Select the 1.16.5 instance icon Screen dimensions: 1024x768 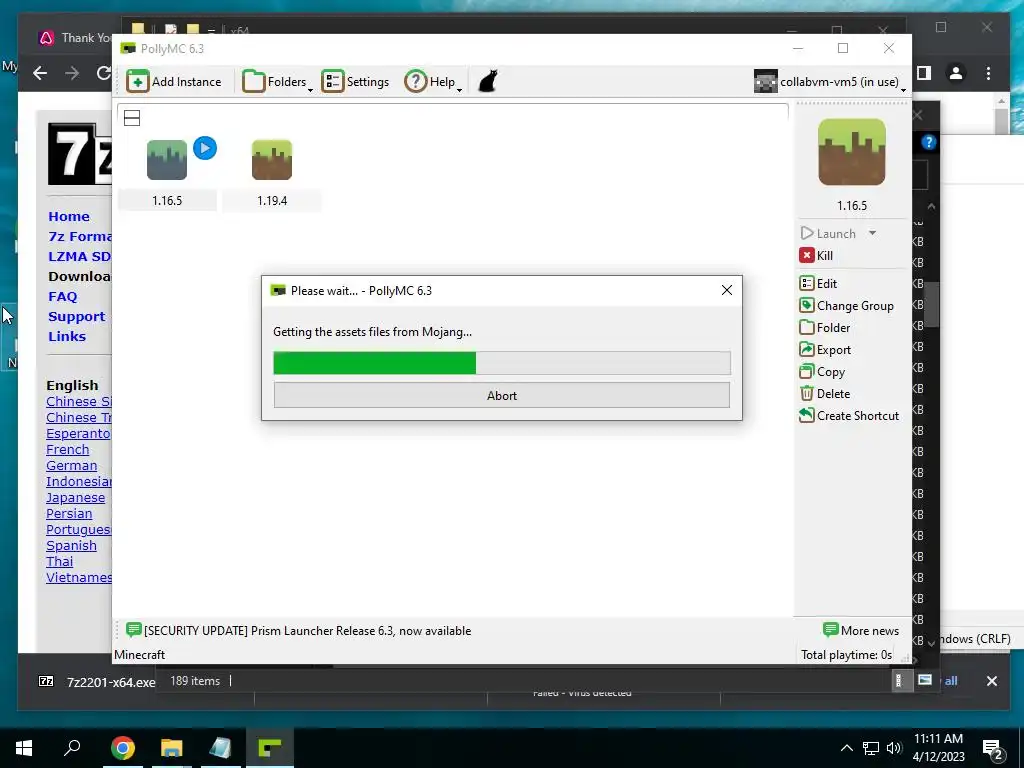pyautogui.click(x=167, y=160)
